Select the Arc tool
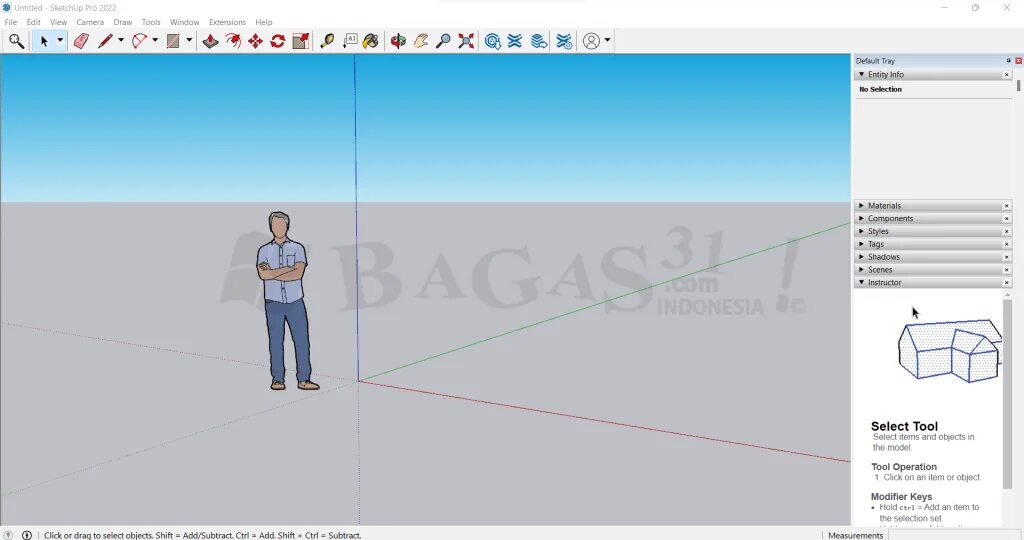 tap(139, 41)
